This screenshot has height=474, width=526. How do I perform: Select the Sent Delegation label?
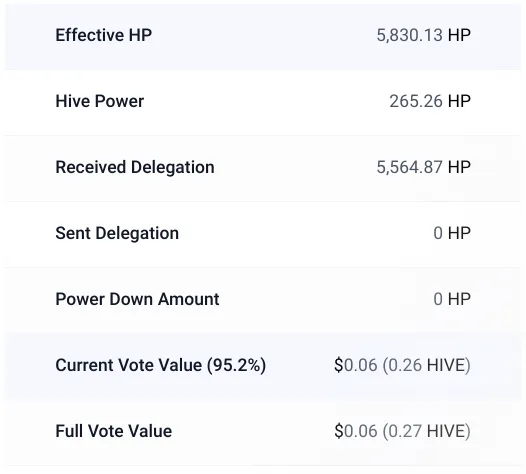point(117,233)
